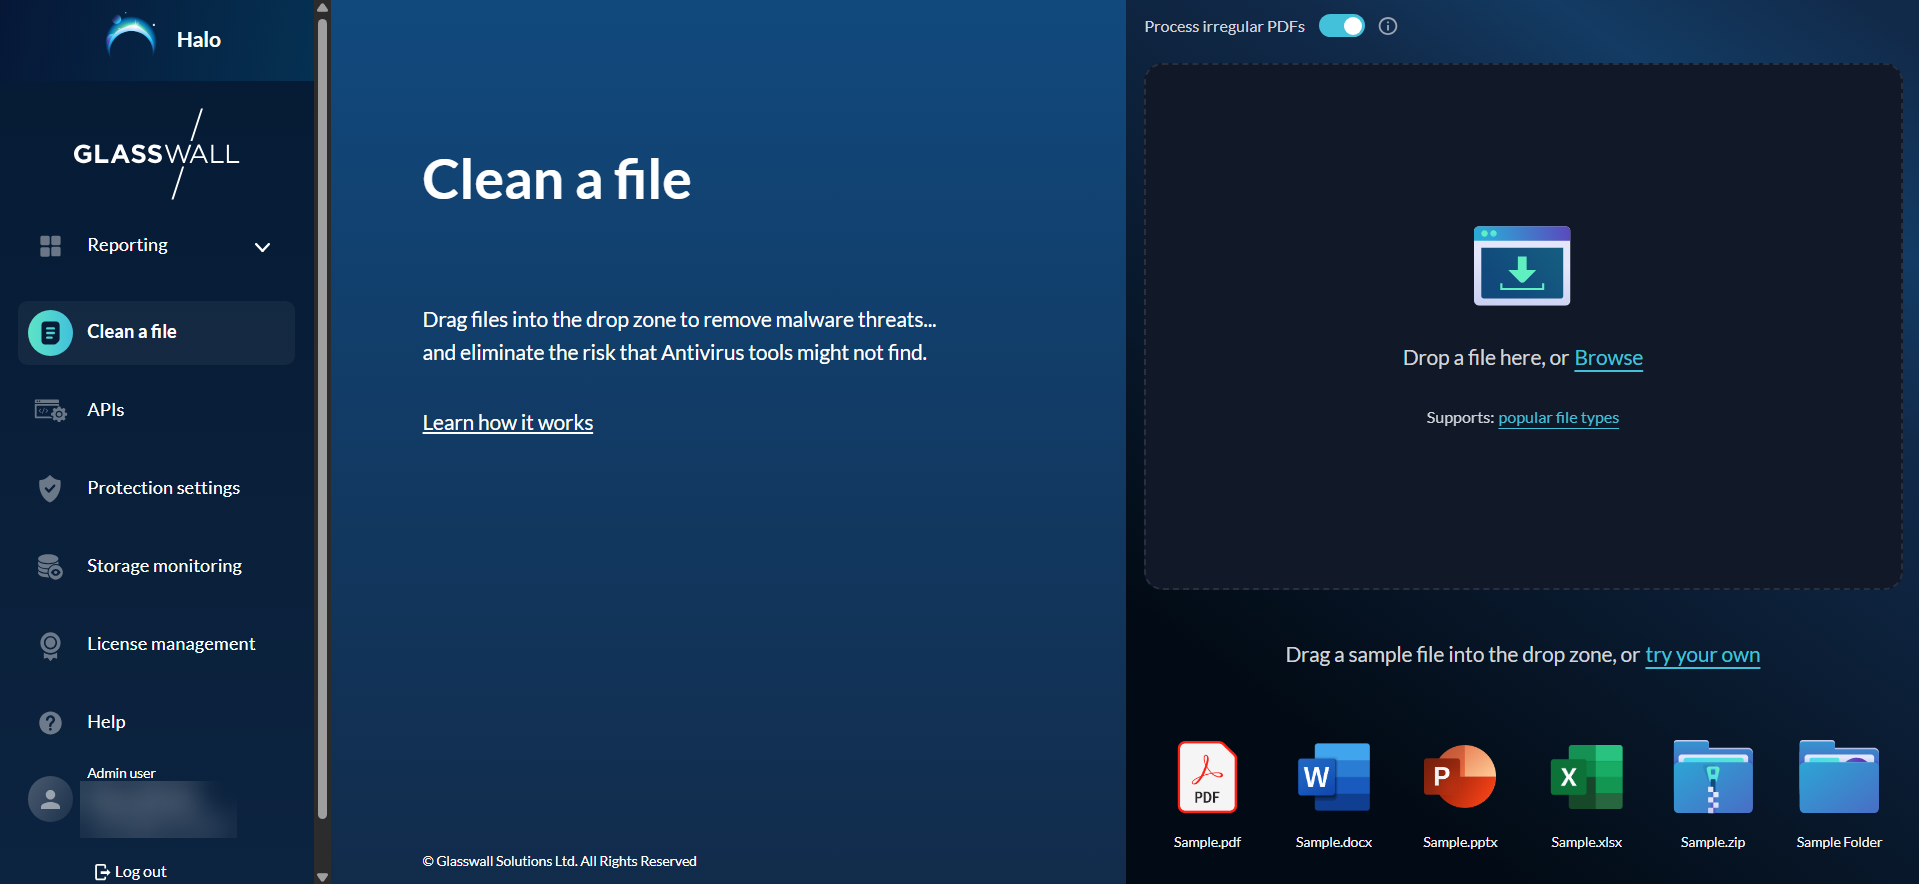Click the Browse link in drop zone
Viewport: 1919px width, 884px height.
coord(1608,358)
